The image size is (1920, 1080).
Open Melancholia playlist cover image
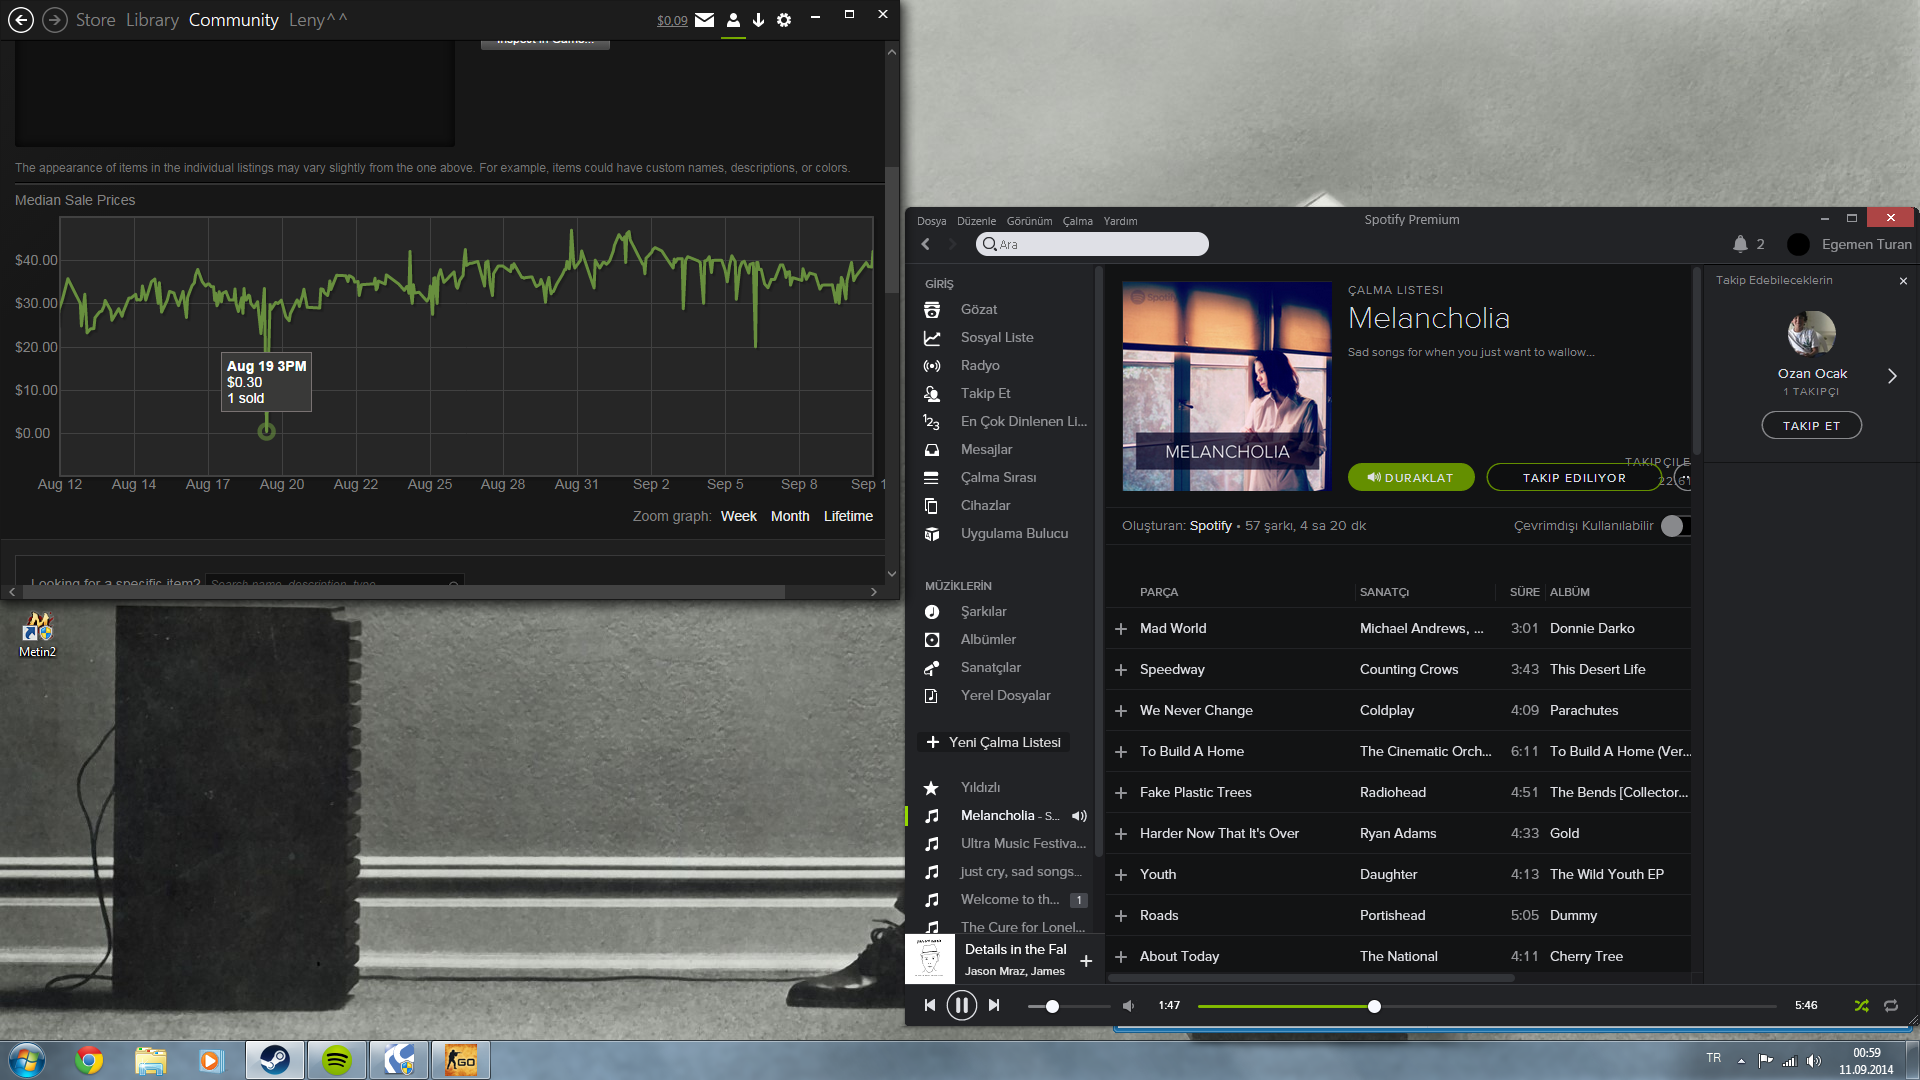point(1227,386)
